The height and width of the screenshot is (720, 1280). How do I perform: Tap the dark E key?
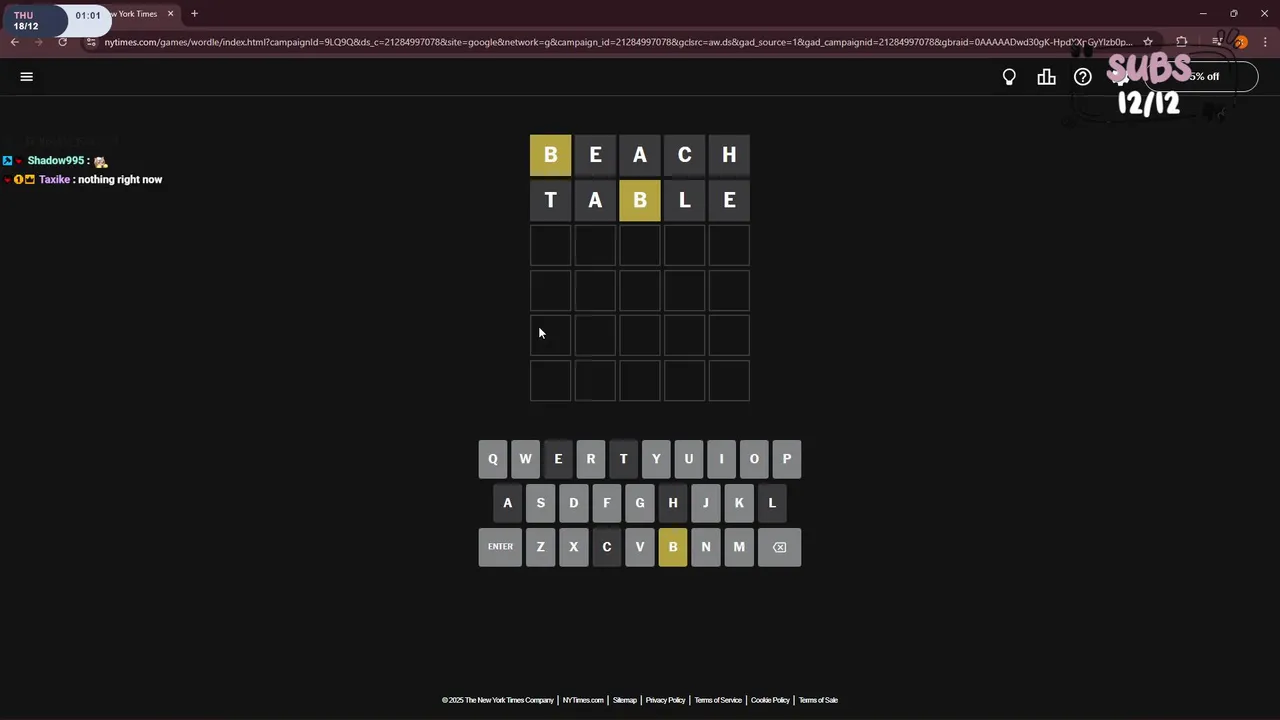[558, 459]
